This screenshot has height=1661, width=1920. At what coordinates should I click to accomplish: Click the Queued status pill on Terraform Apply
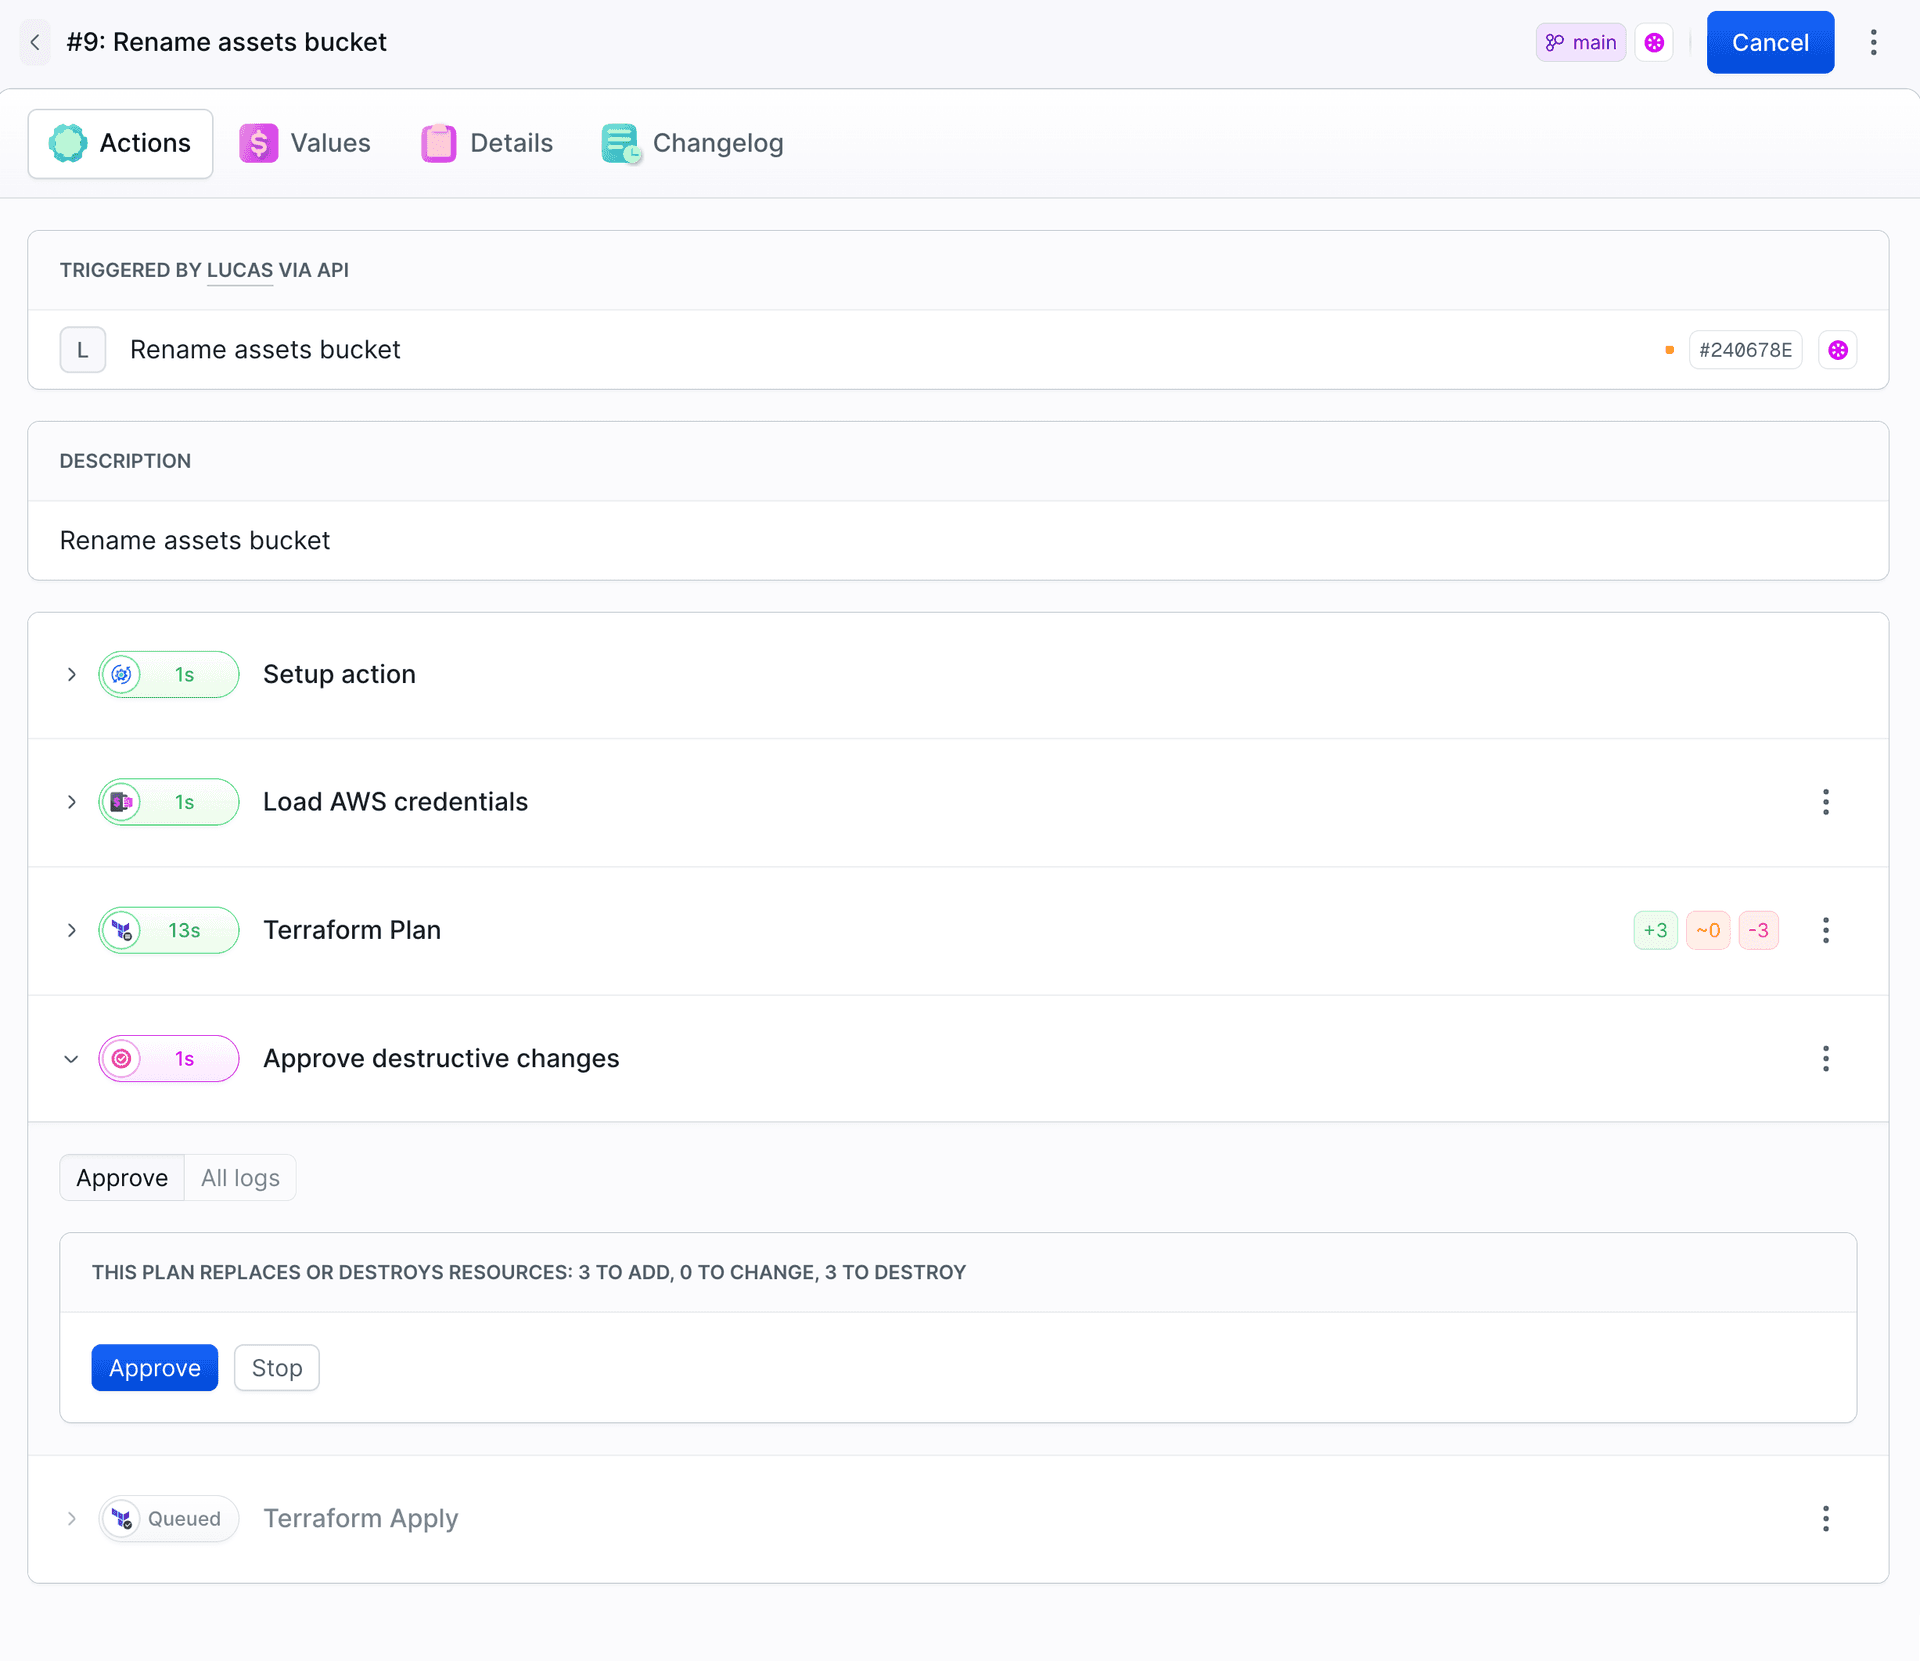point(169,1518)
